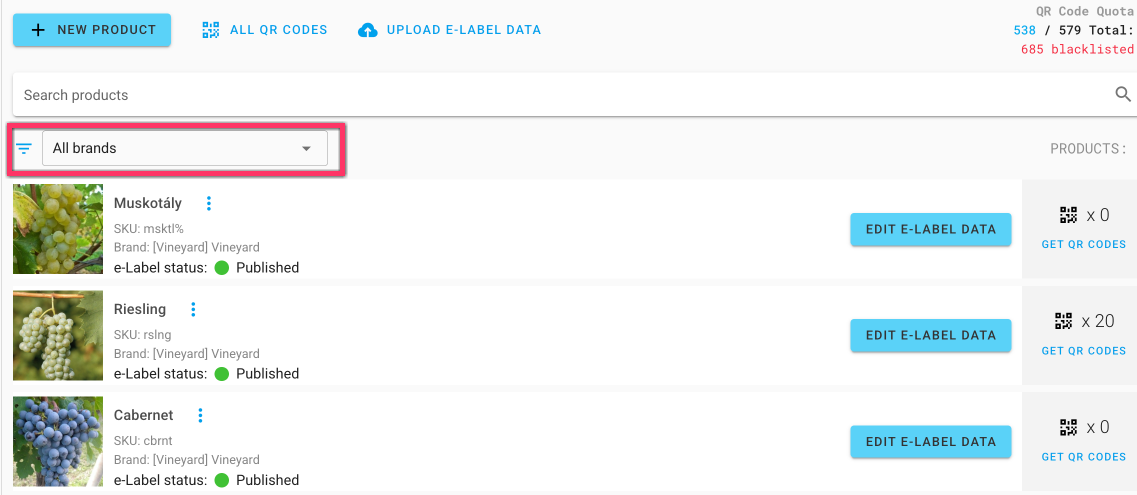Click QR code icon for Riesling
Screen dimensions: 1137x495
1064,320
